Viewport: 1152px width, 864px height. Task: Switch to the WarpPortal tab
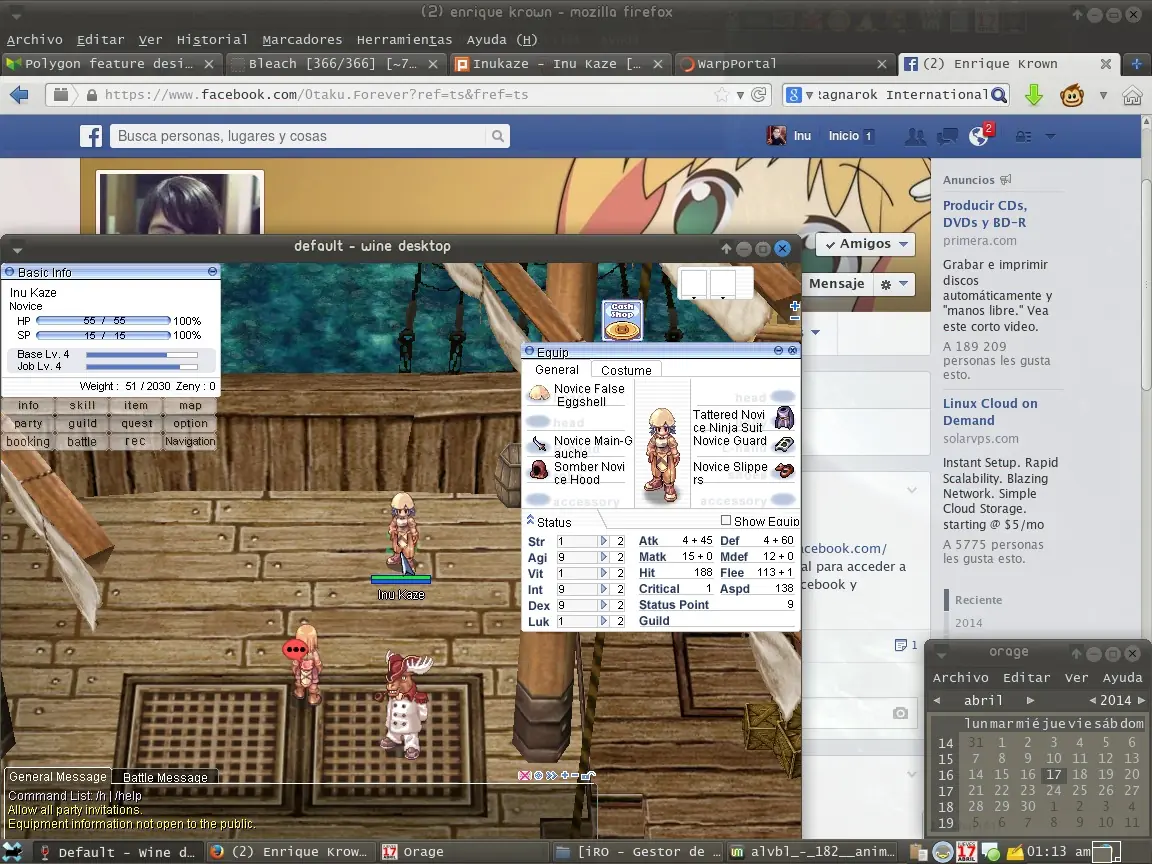[785, 64]
